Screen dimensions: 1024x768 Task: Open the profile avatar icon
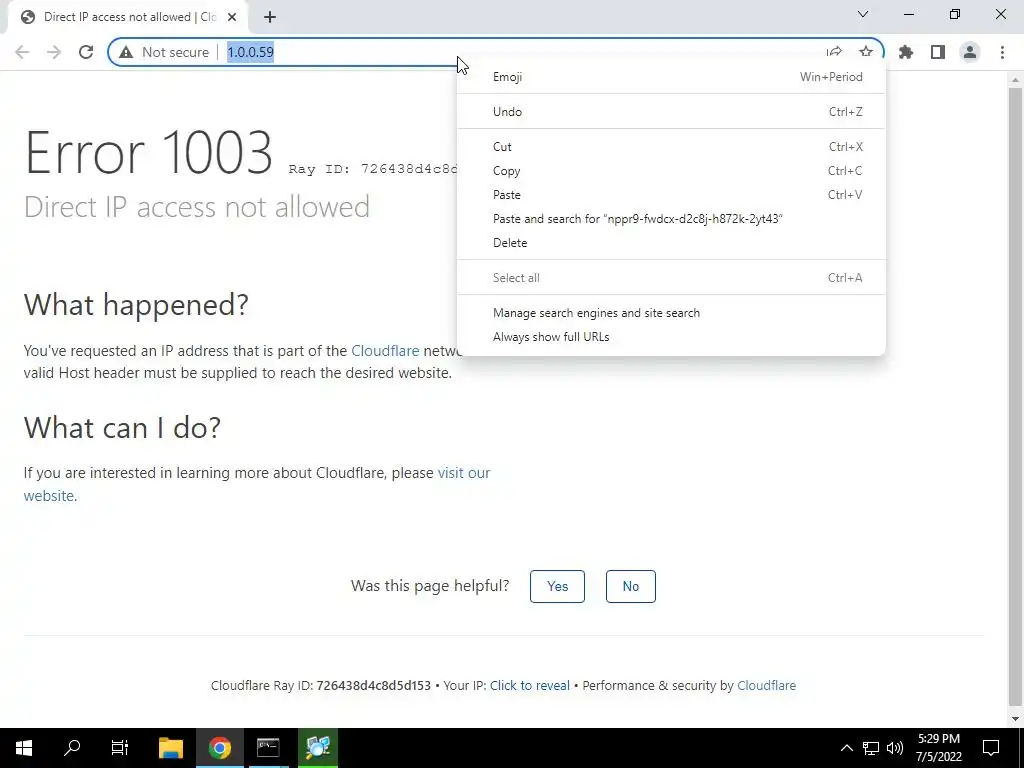click(x=970, y=52)
